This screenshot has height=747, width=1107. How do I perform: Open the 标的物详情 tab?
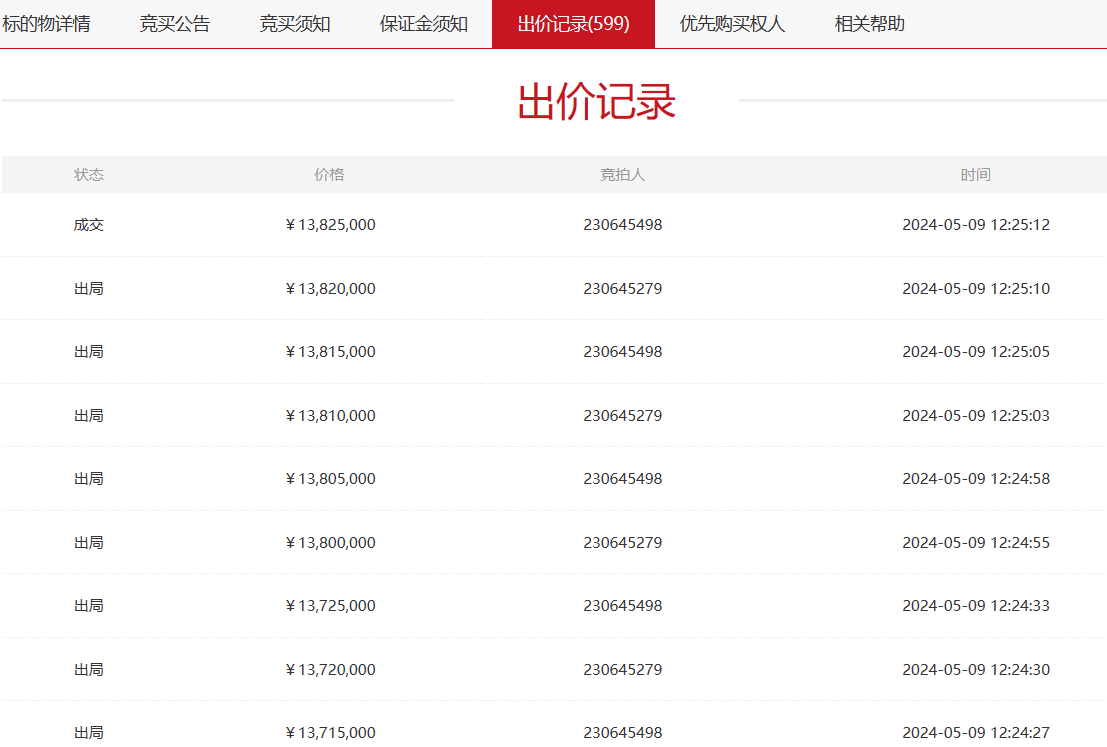coord(46,24)
